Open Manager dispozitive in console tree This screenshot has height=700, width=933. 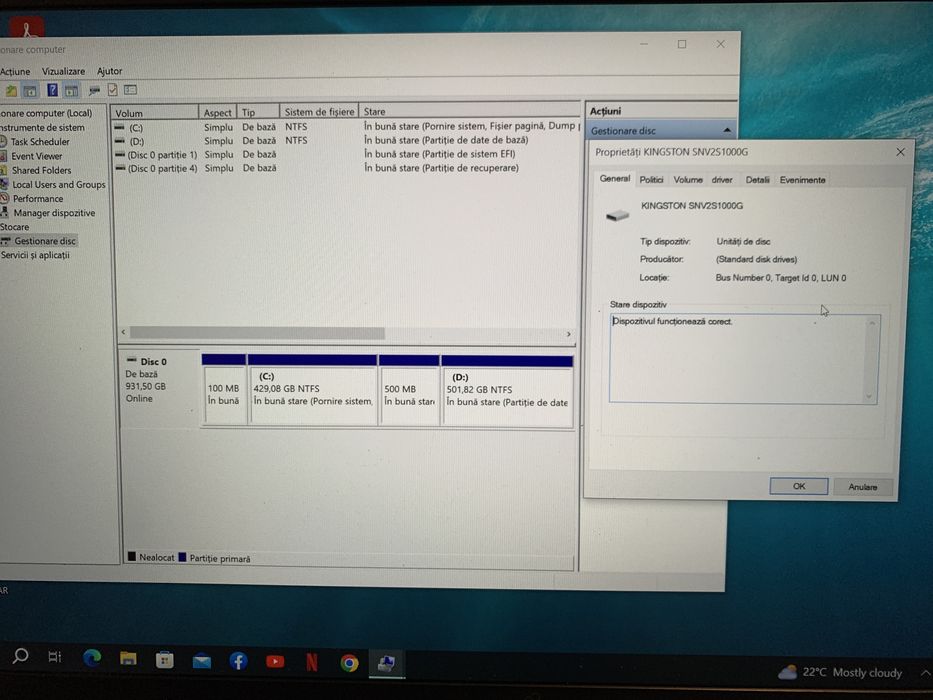[x=54, y=213]
